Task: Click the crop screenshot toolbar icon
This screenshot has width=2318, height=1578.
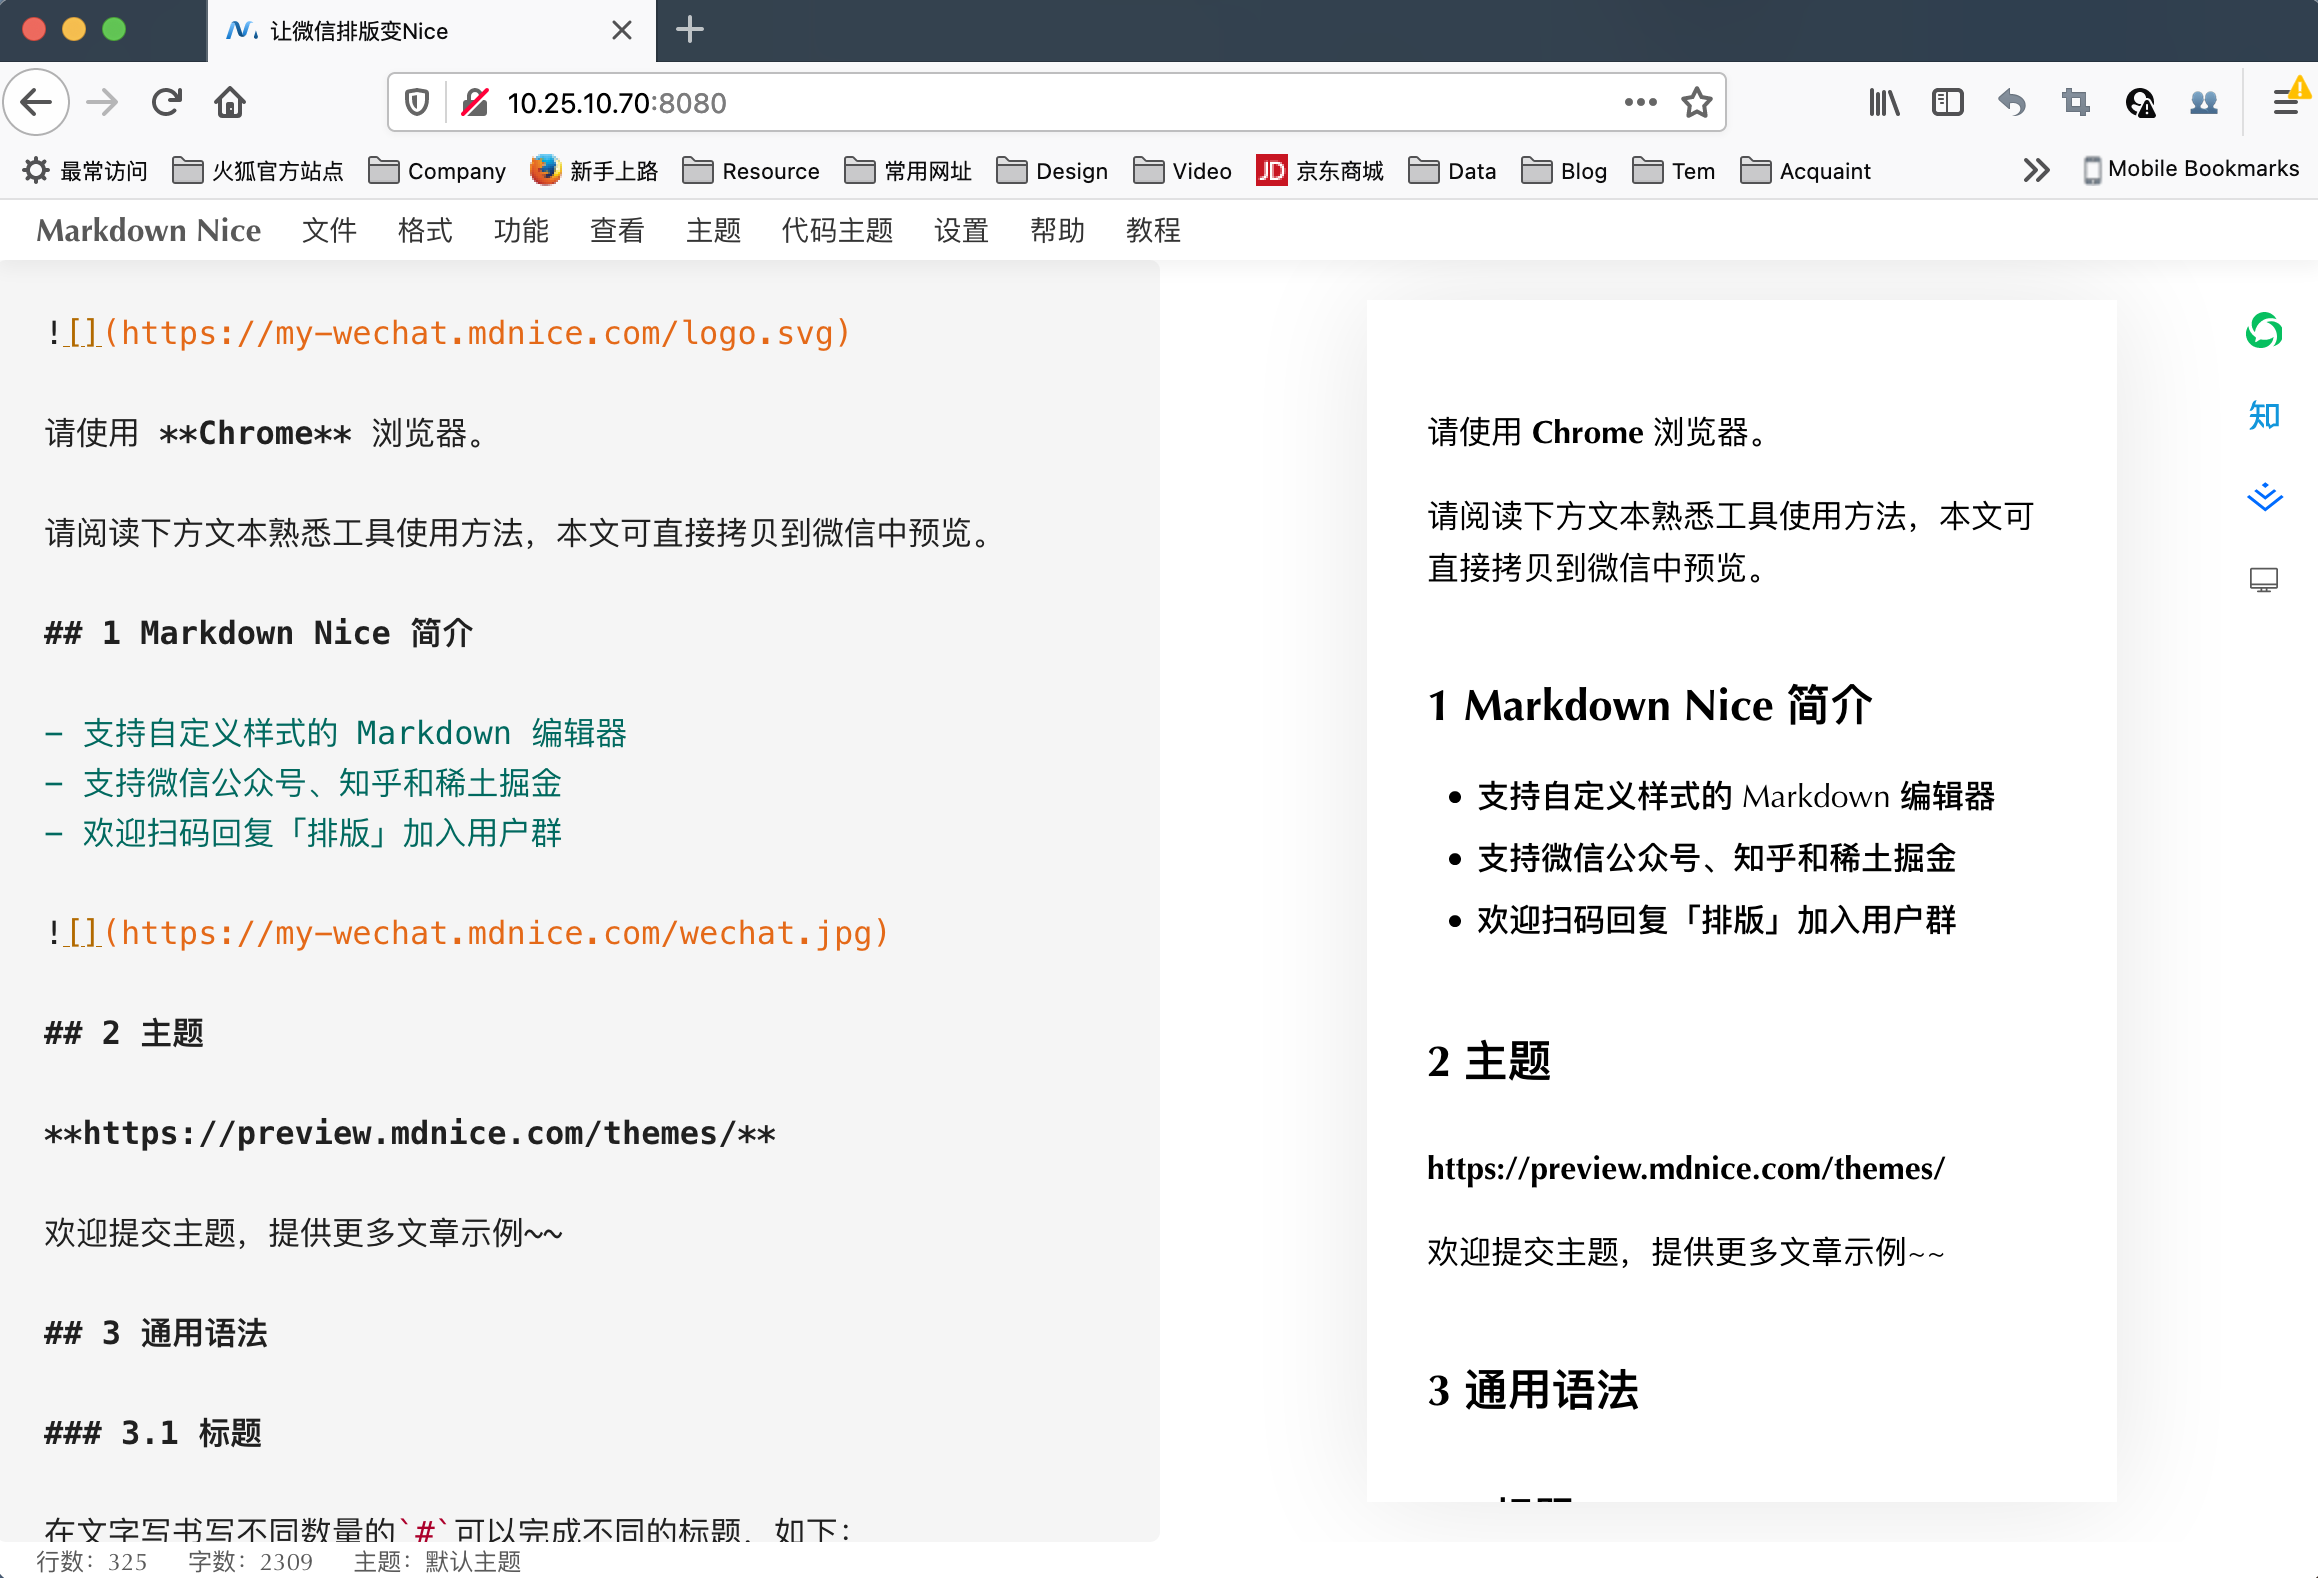Action: click(2076, 102)
